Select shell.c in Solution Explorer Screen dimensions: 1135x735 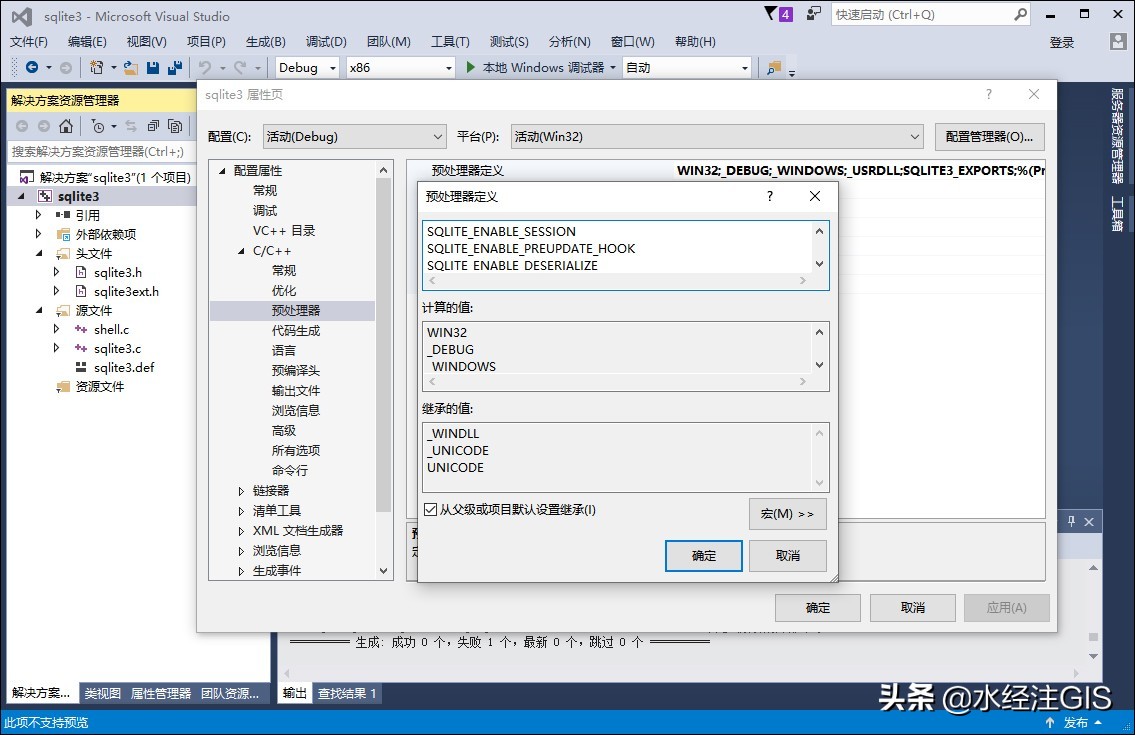pyautogui.click(x=111, y=329)
